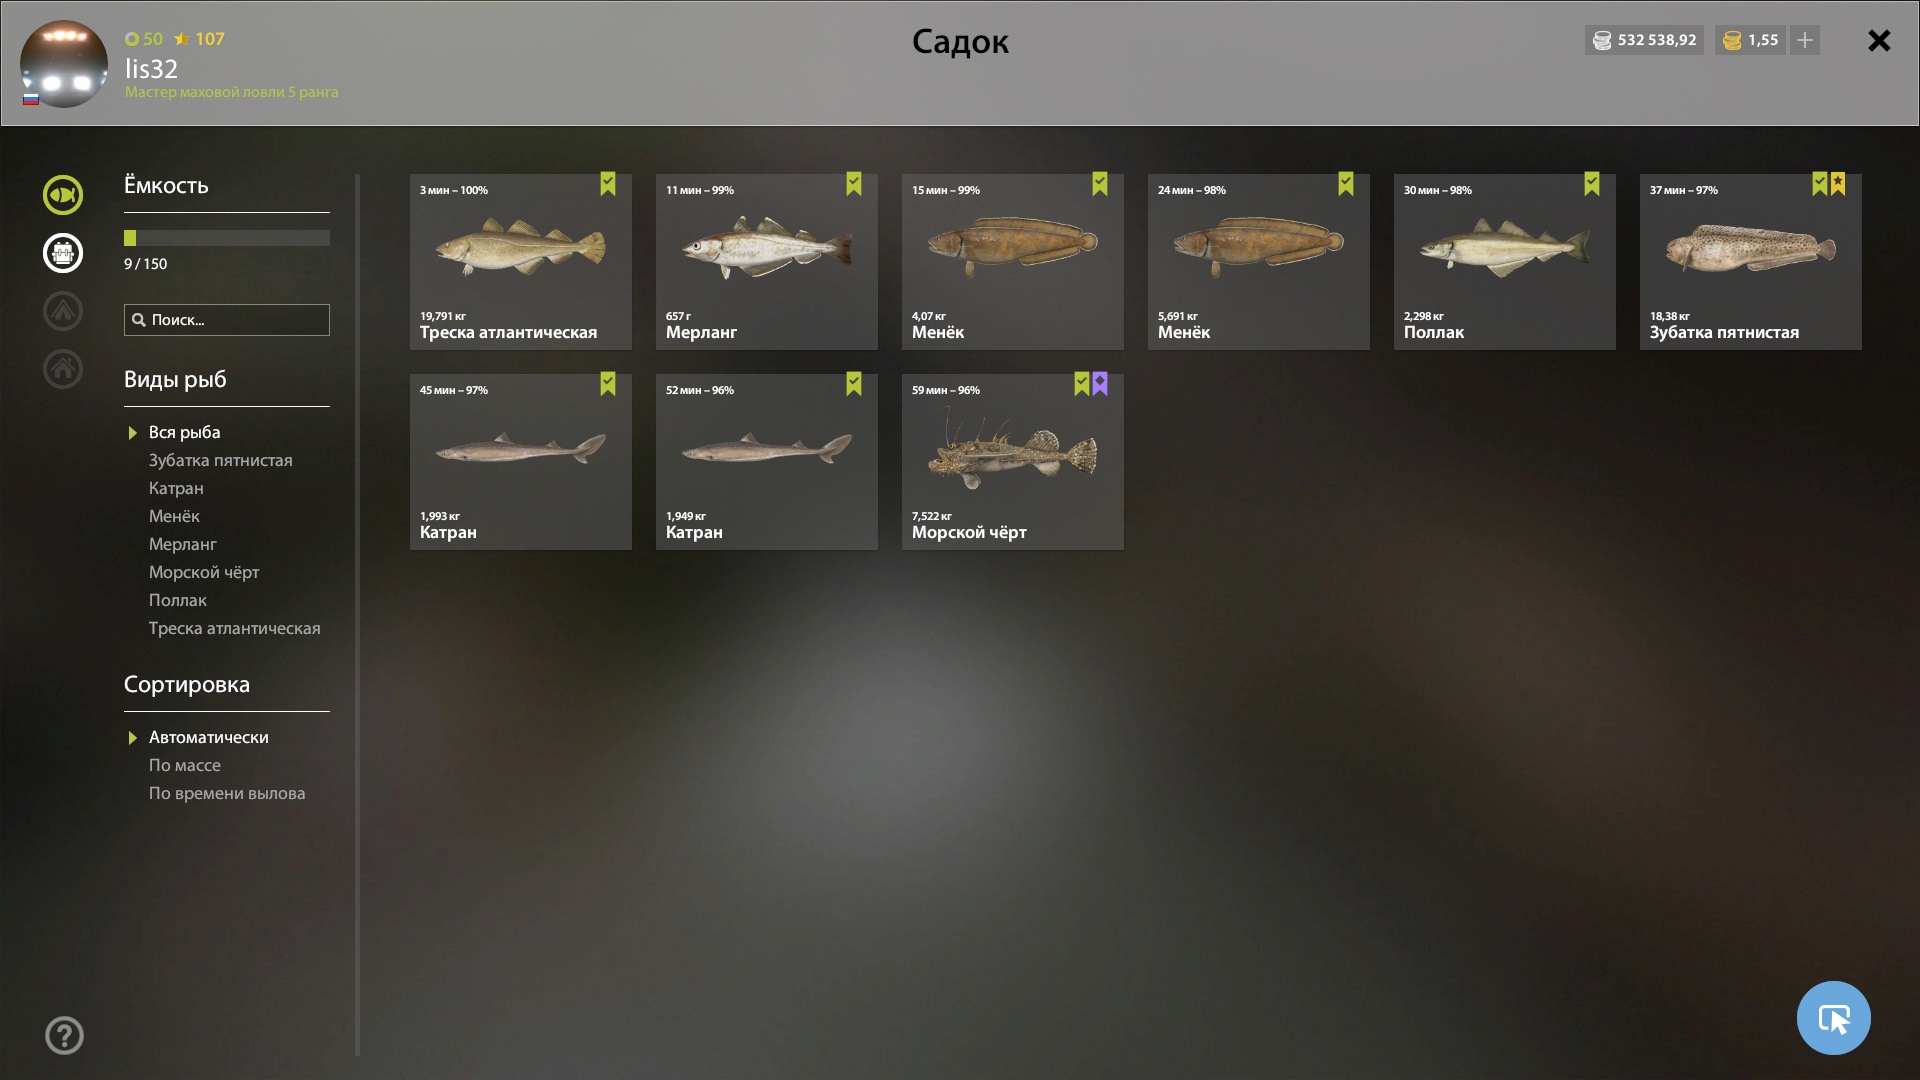Screen dimensions: 1920x1080
Task: Click the keepnet capacity progress bar
Action: pyautogui.click(x=227, y=238)
